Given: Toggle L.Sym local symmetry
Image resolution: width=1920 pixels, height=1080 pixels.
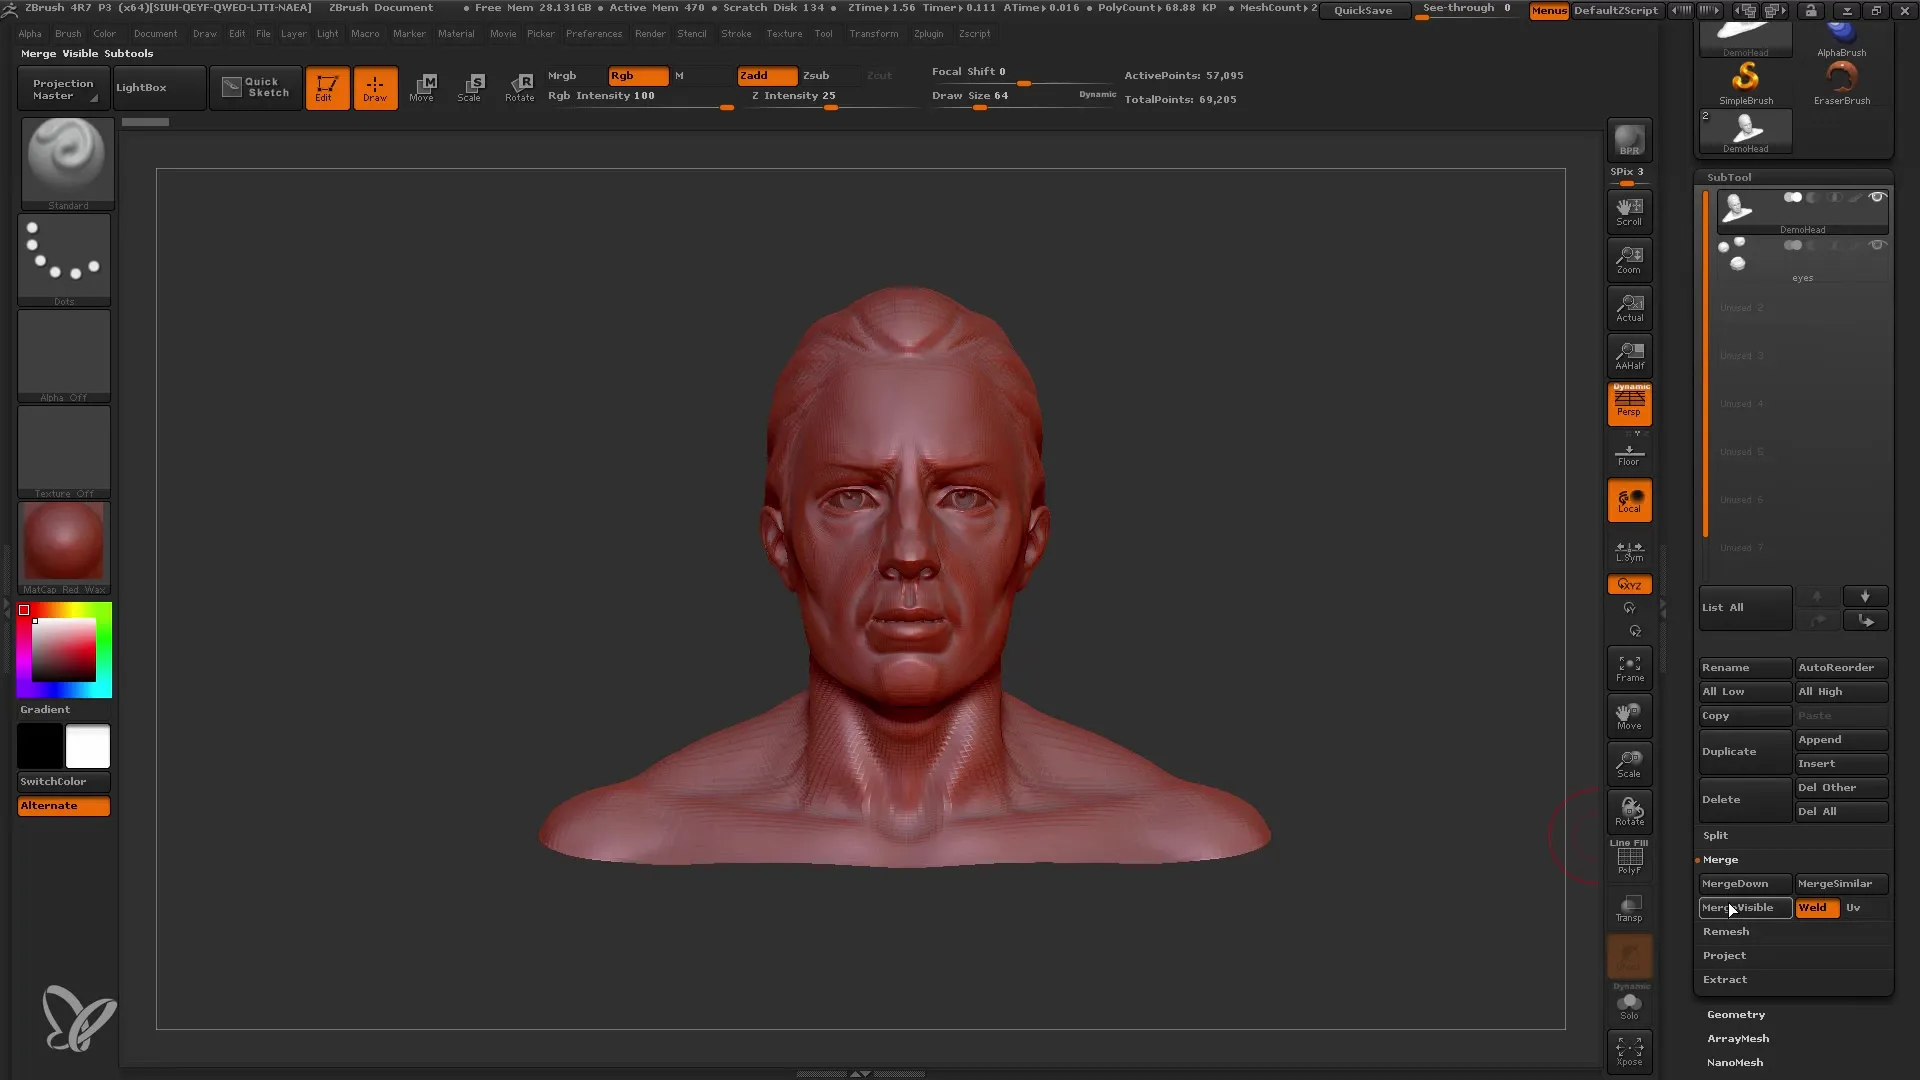Looking at the screenshot, I should tap(1629, 551).
